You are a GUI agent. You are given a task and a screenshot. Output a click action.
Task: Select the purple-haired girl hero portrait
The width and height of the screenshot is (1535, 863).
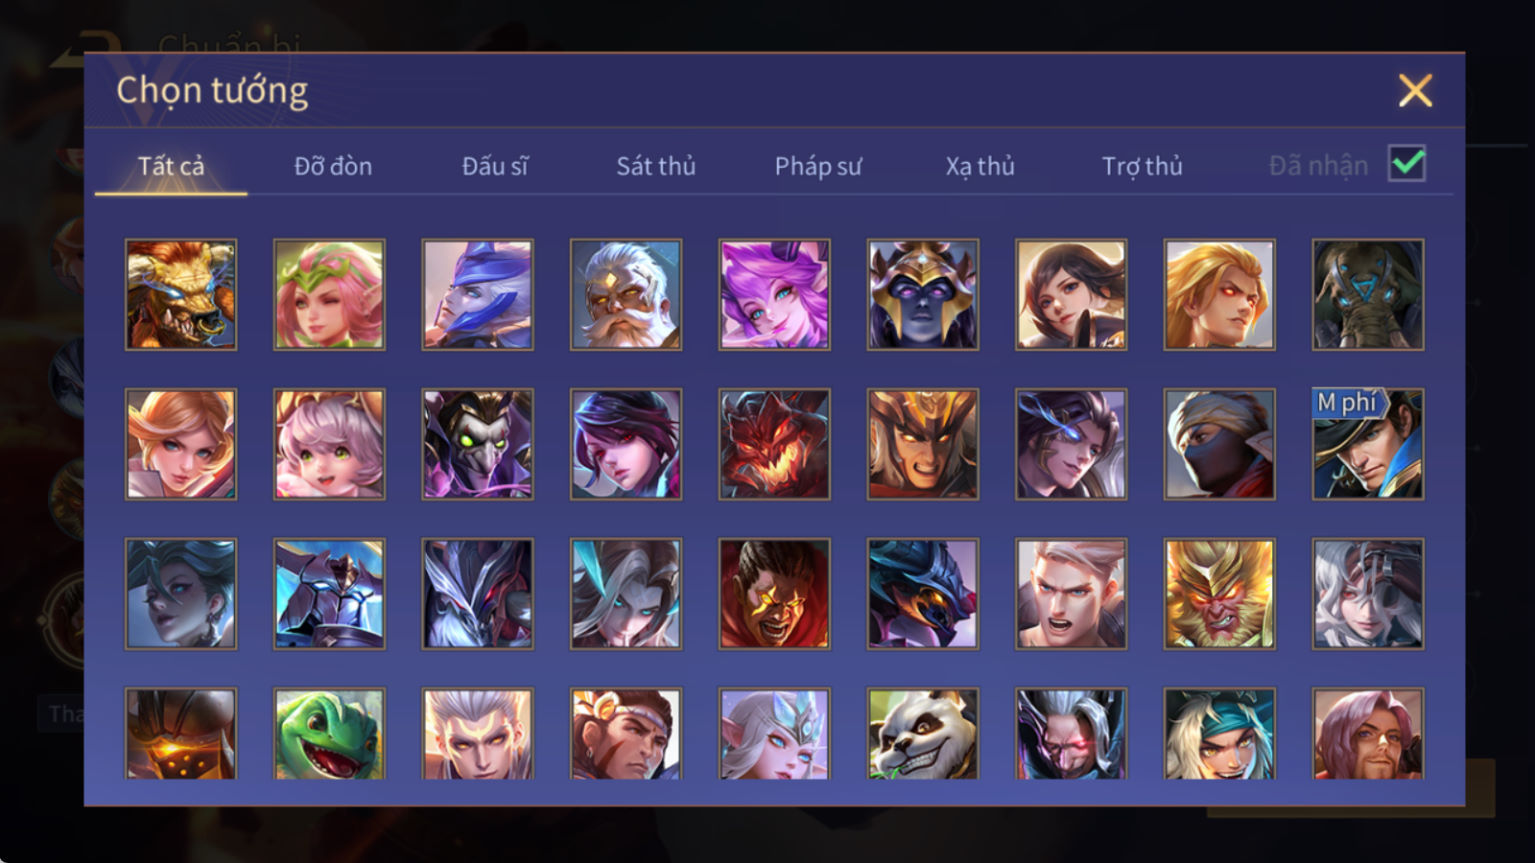tap(774, 294)
